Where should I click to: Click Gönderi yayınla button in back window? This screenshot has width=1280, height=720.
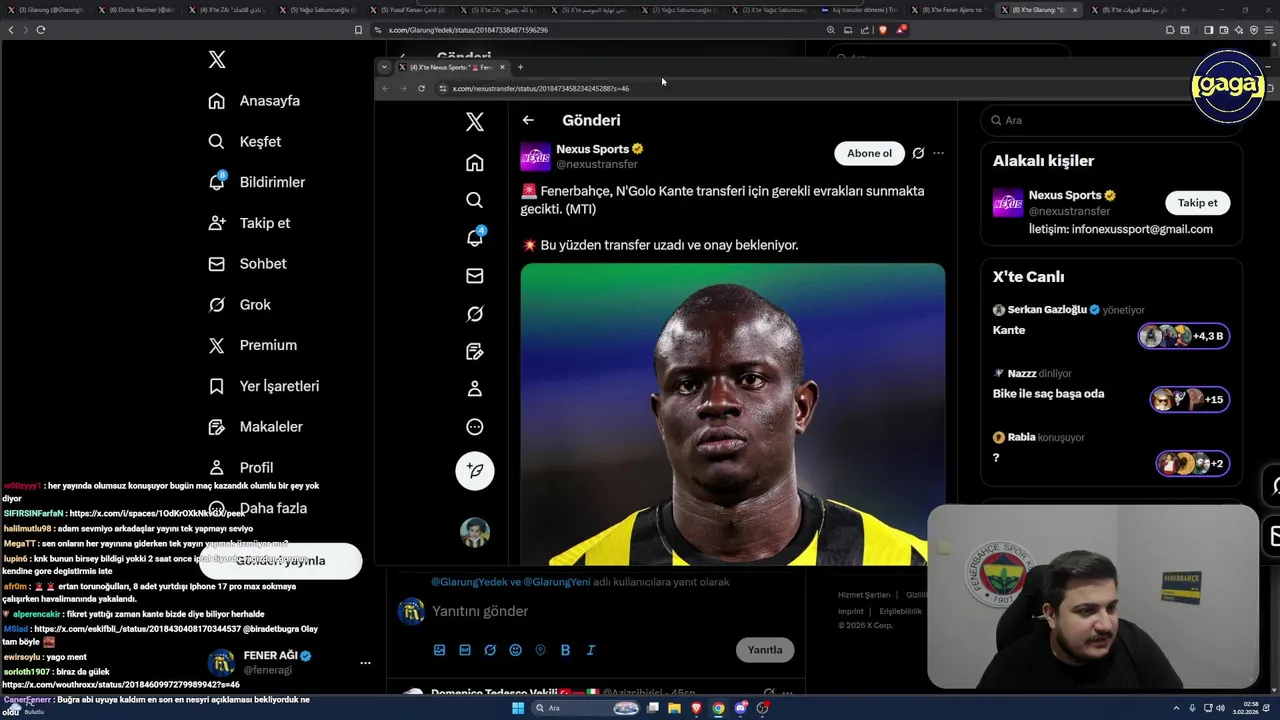click(x=280, y=561)
